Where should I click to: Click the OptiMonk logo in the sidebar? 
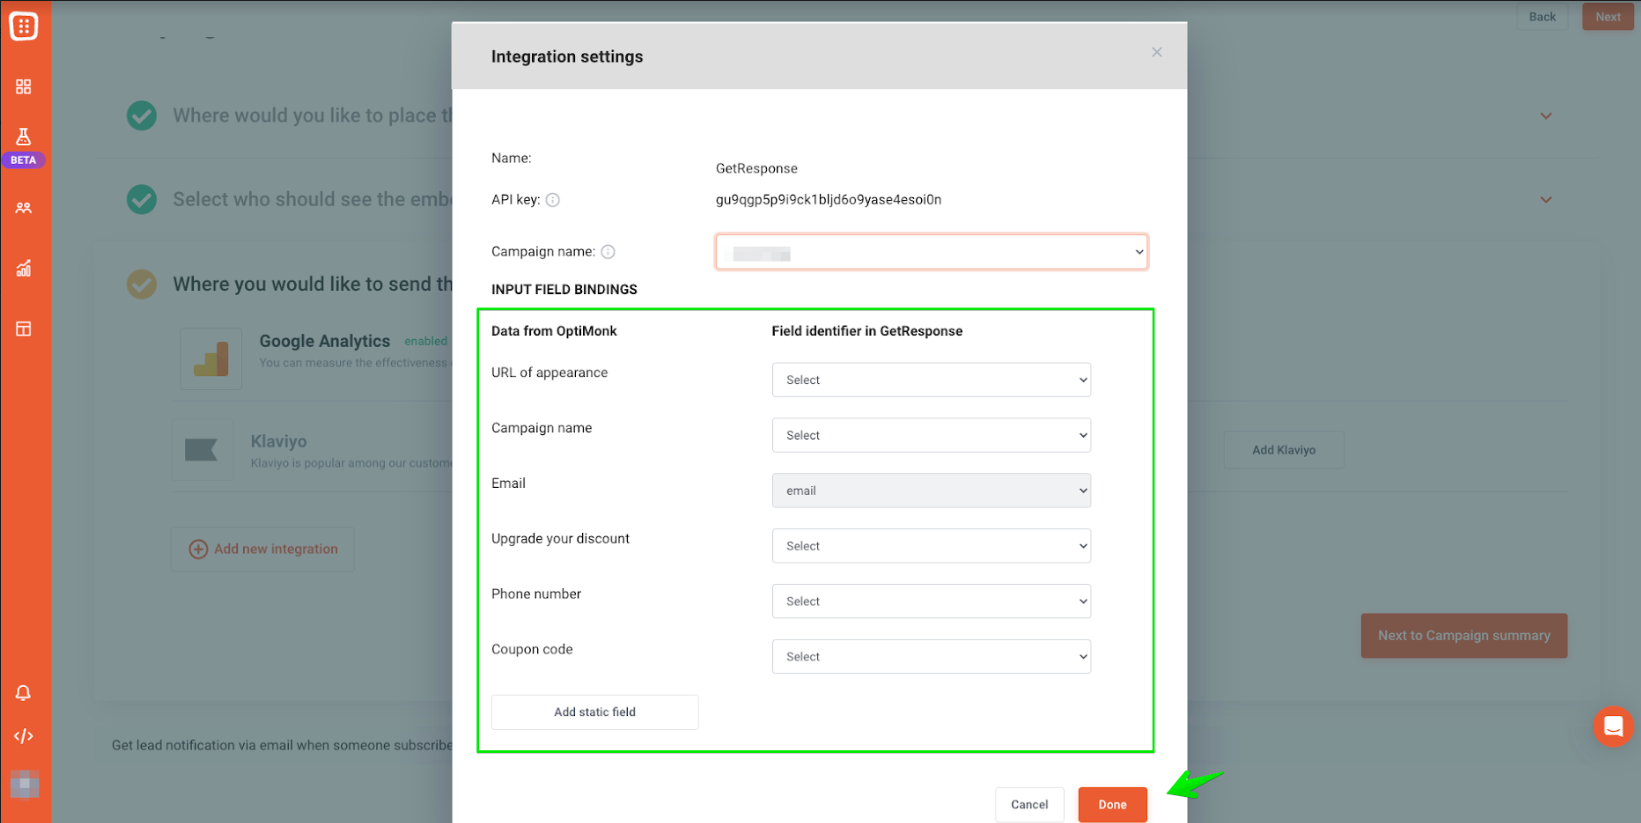pyautogui.click(x=23, y=26)
